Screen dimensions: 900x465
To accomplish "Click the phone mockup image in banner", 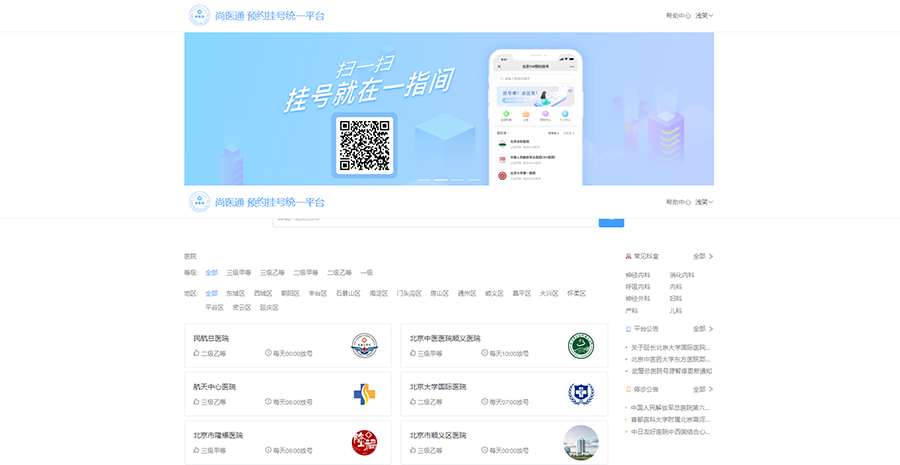I will point(536,117).
